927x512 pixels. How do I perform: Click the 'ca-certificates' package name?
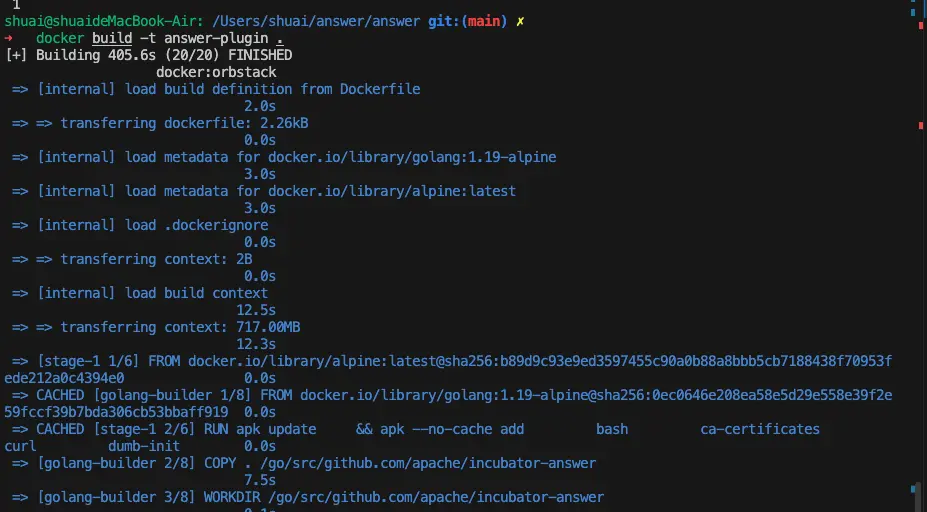pos(760,429)
